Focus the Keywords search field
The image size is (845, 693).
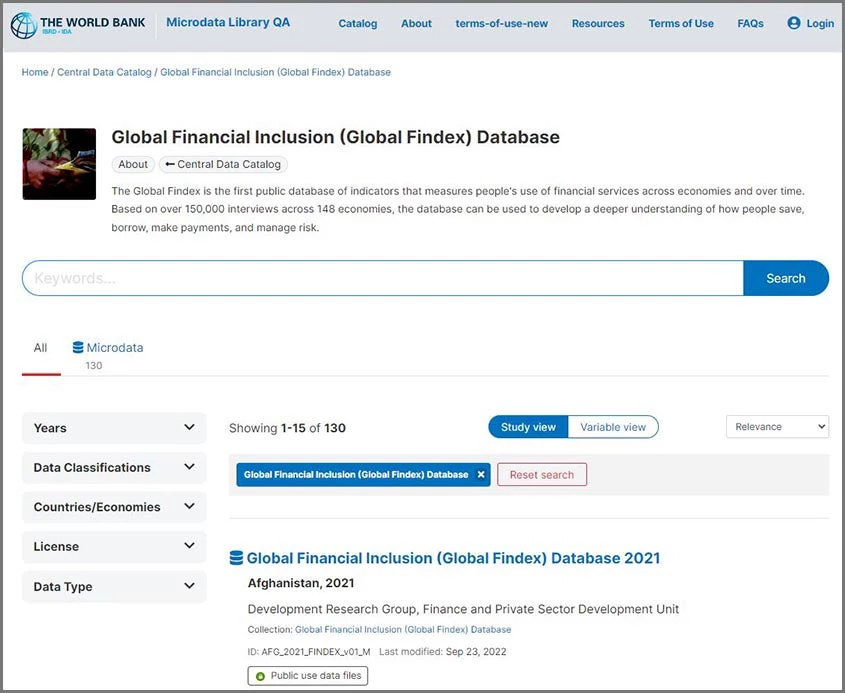pyautogui.click(x=383, y=278)
